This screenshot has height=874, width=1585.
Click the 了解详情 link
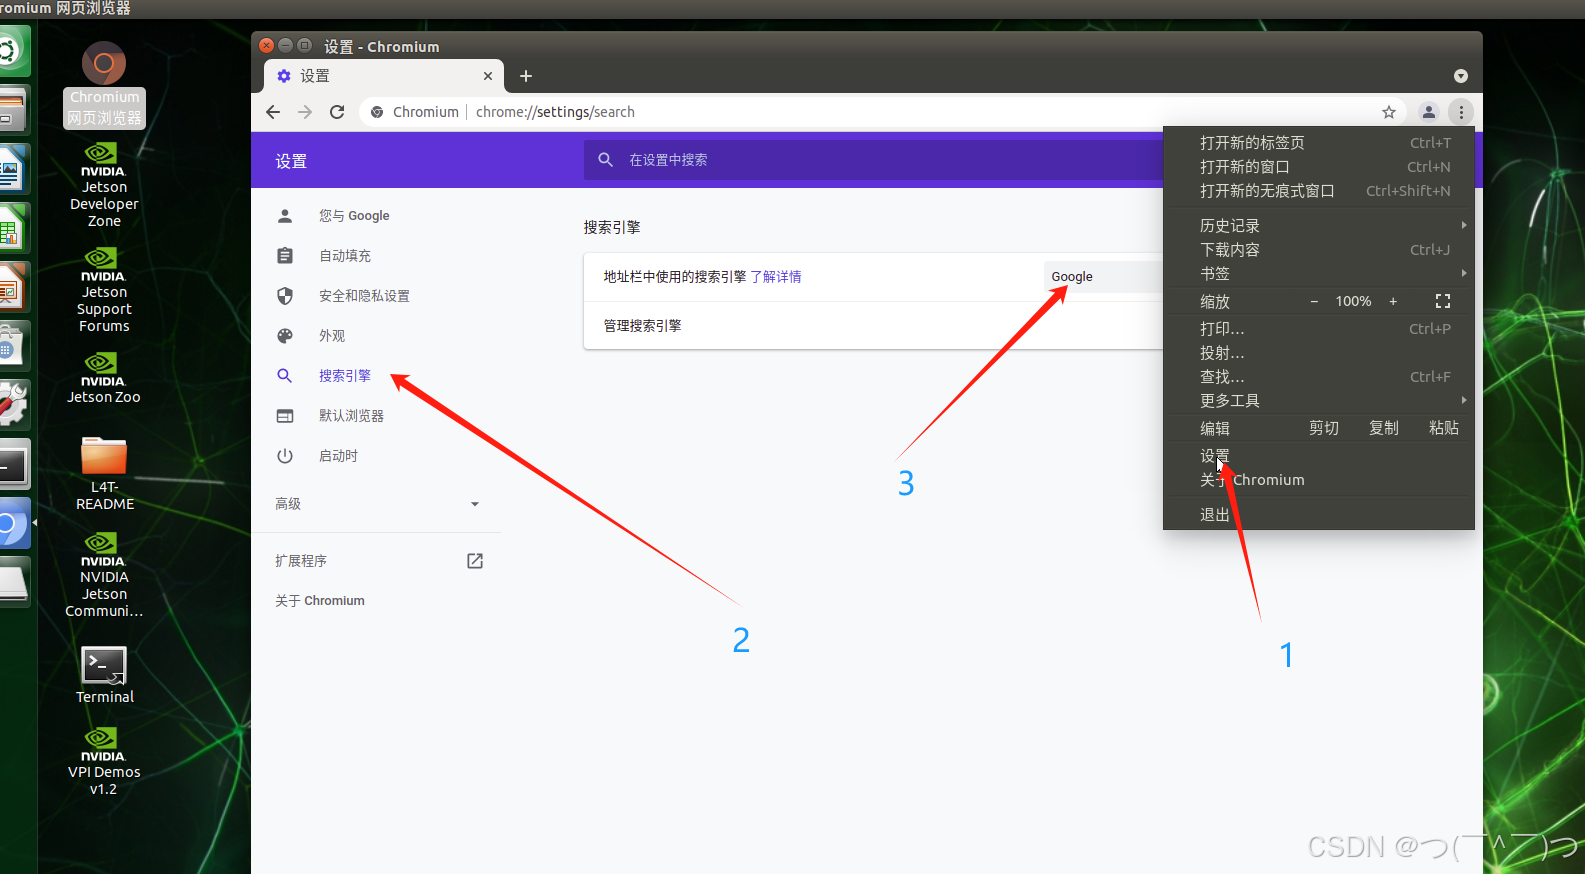pyautogui.click(x=776, y=277)
